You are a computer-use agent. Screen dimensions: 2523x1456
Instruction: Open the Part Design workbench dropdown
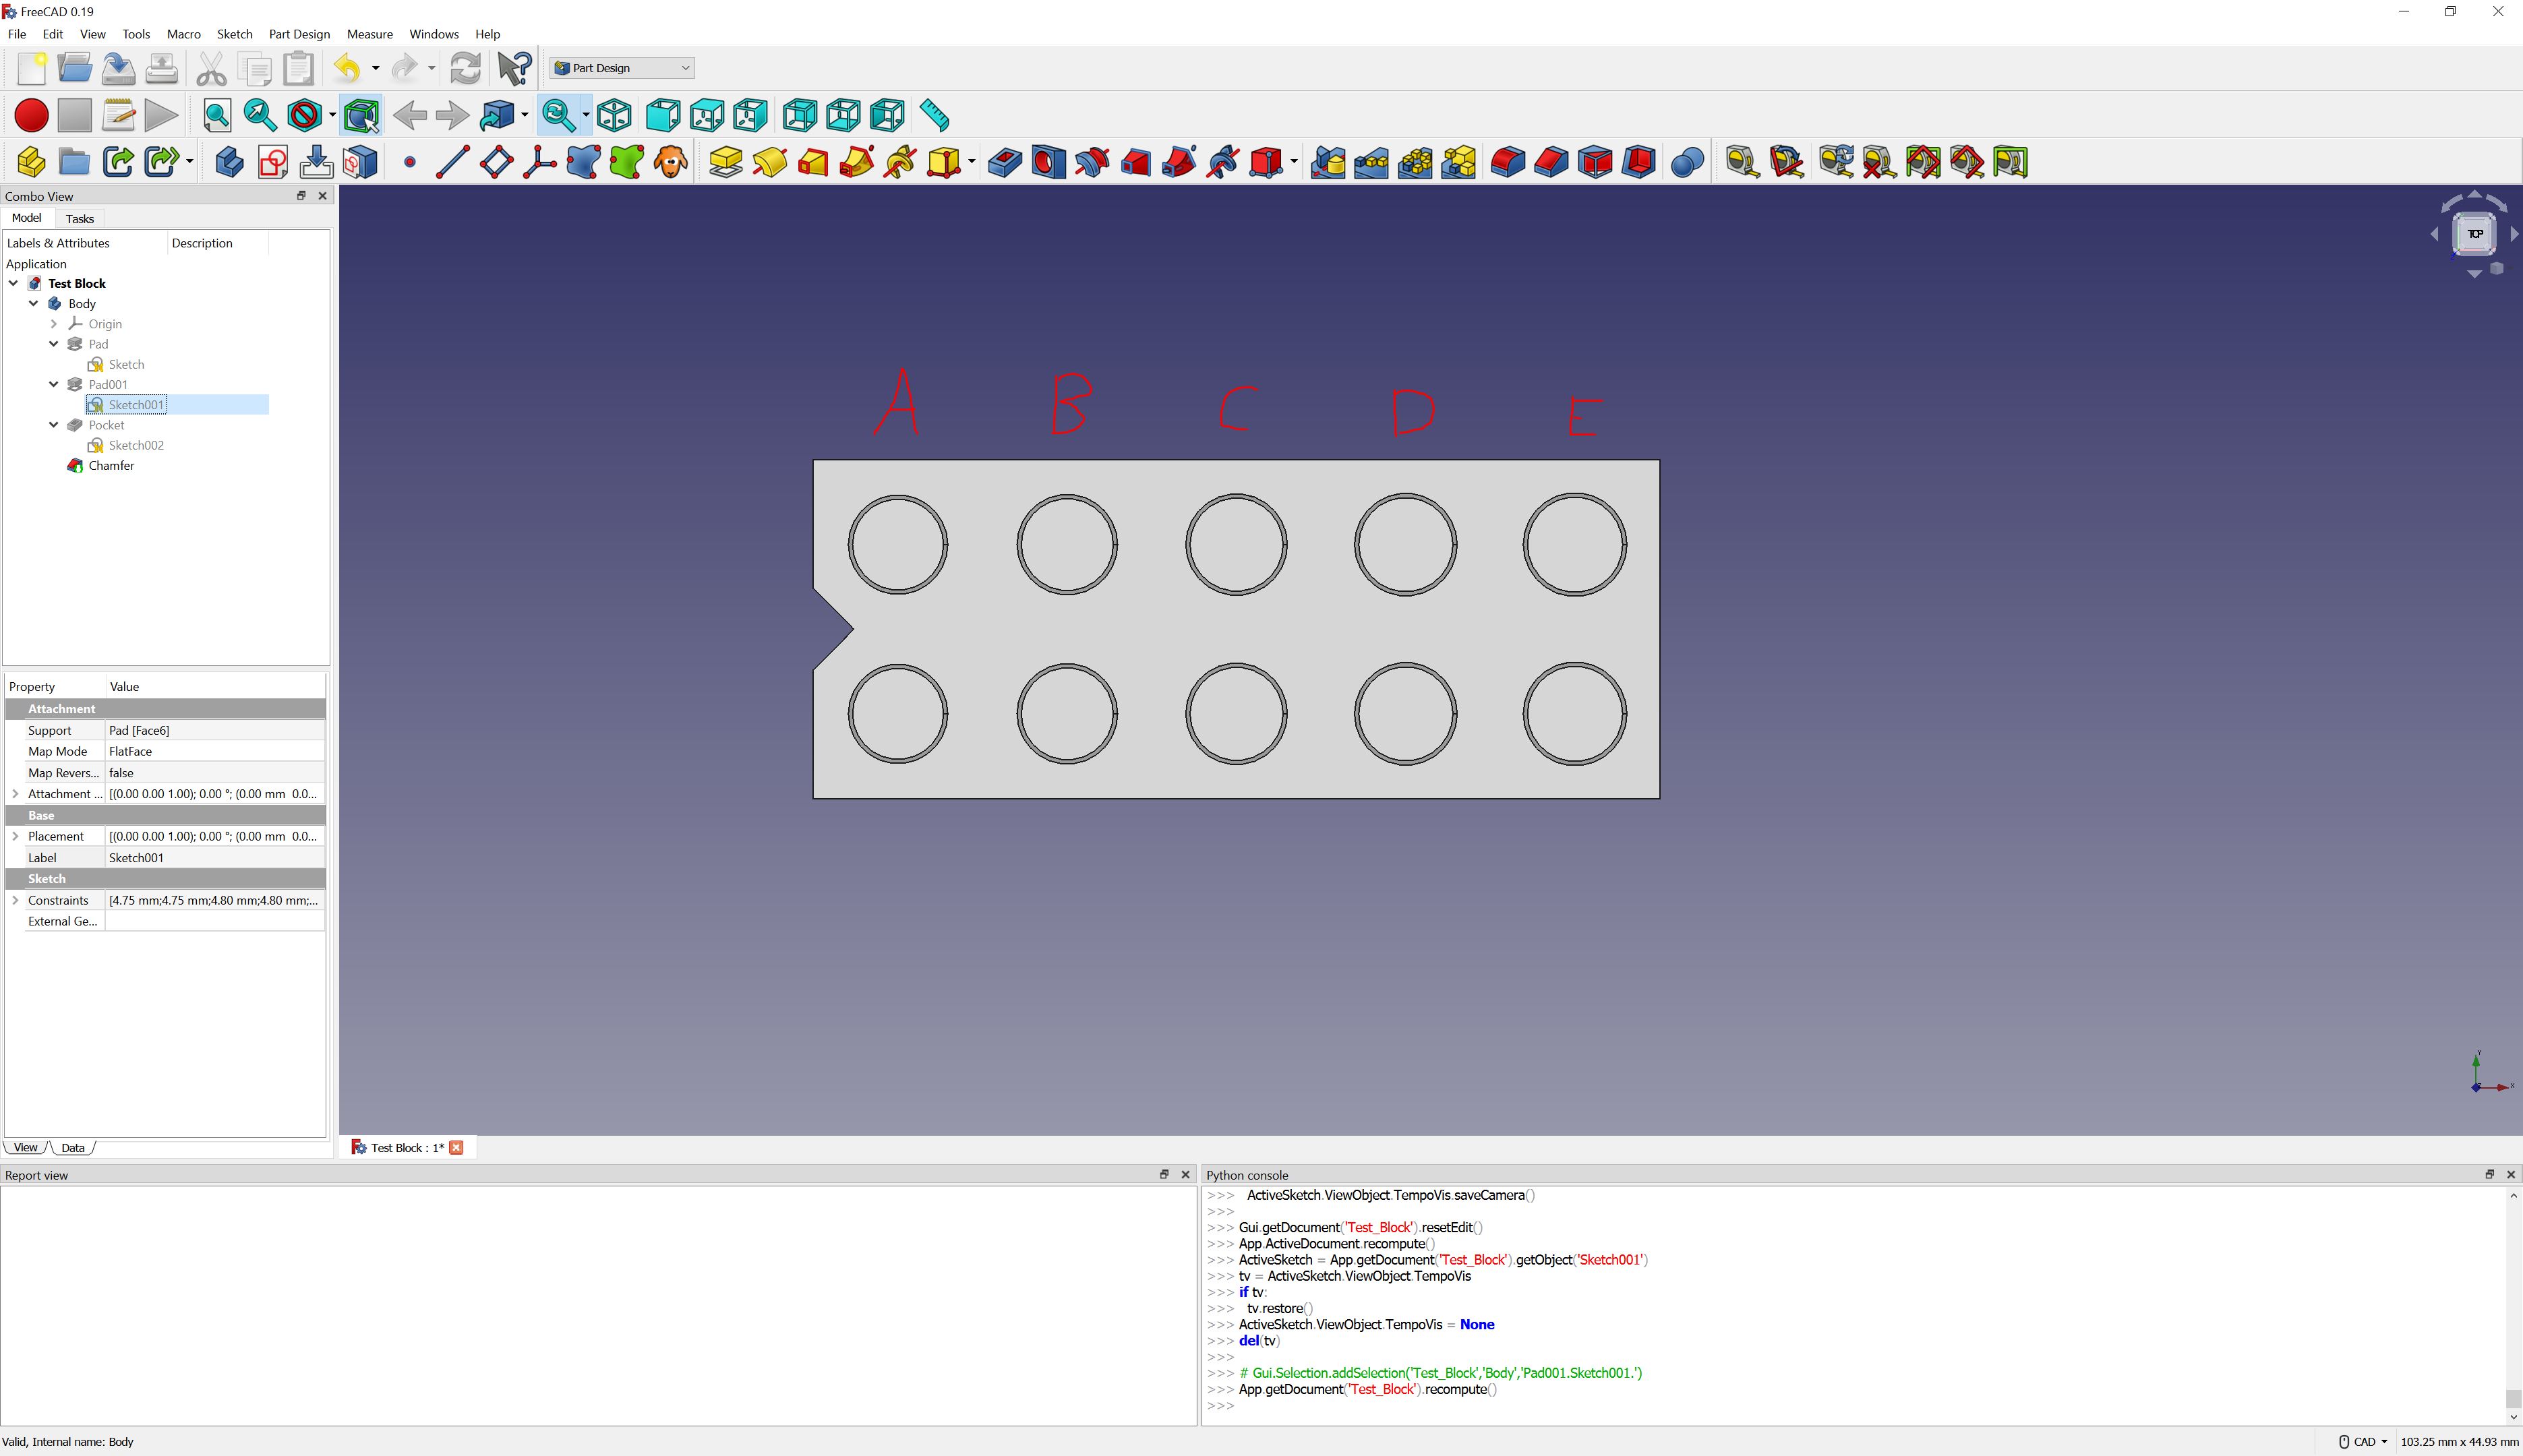click(x=622, y=68)
